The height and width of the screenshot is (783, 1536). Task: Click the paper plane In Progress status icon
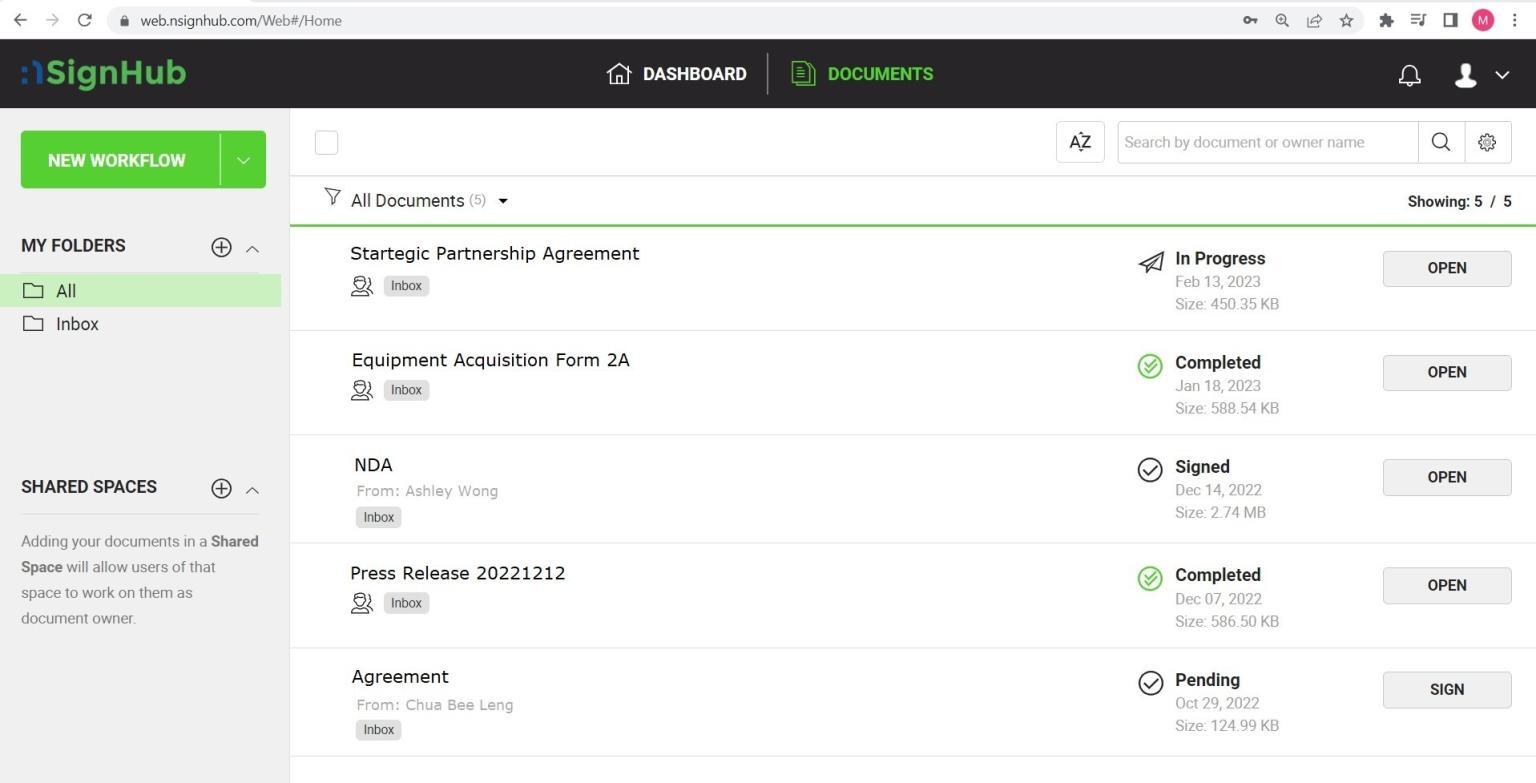tap(1149, 262)
